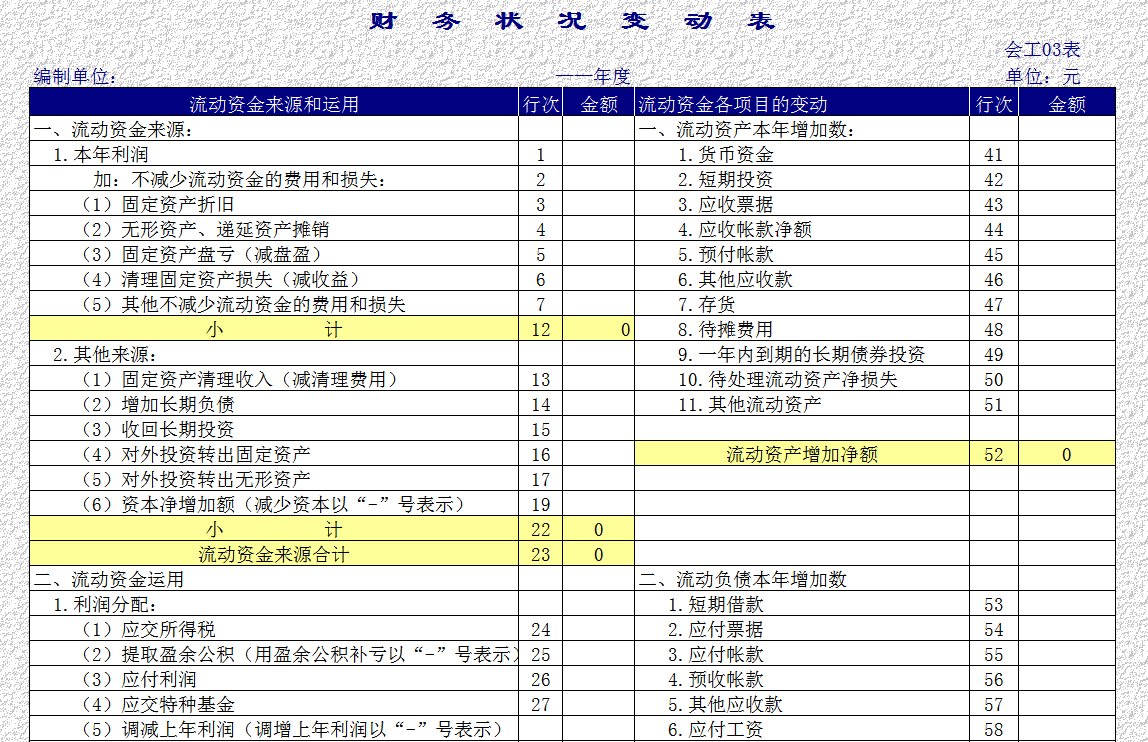The width and height of the screenshot is (1148, 742).
Task: Select the 单位：元 label
Action: [1043, 76]
